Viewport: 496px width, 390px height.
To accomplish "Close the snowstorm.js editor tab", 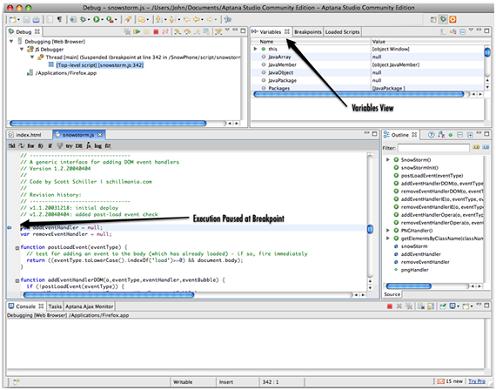I will click(x=100, y=135).
